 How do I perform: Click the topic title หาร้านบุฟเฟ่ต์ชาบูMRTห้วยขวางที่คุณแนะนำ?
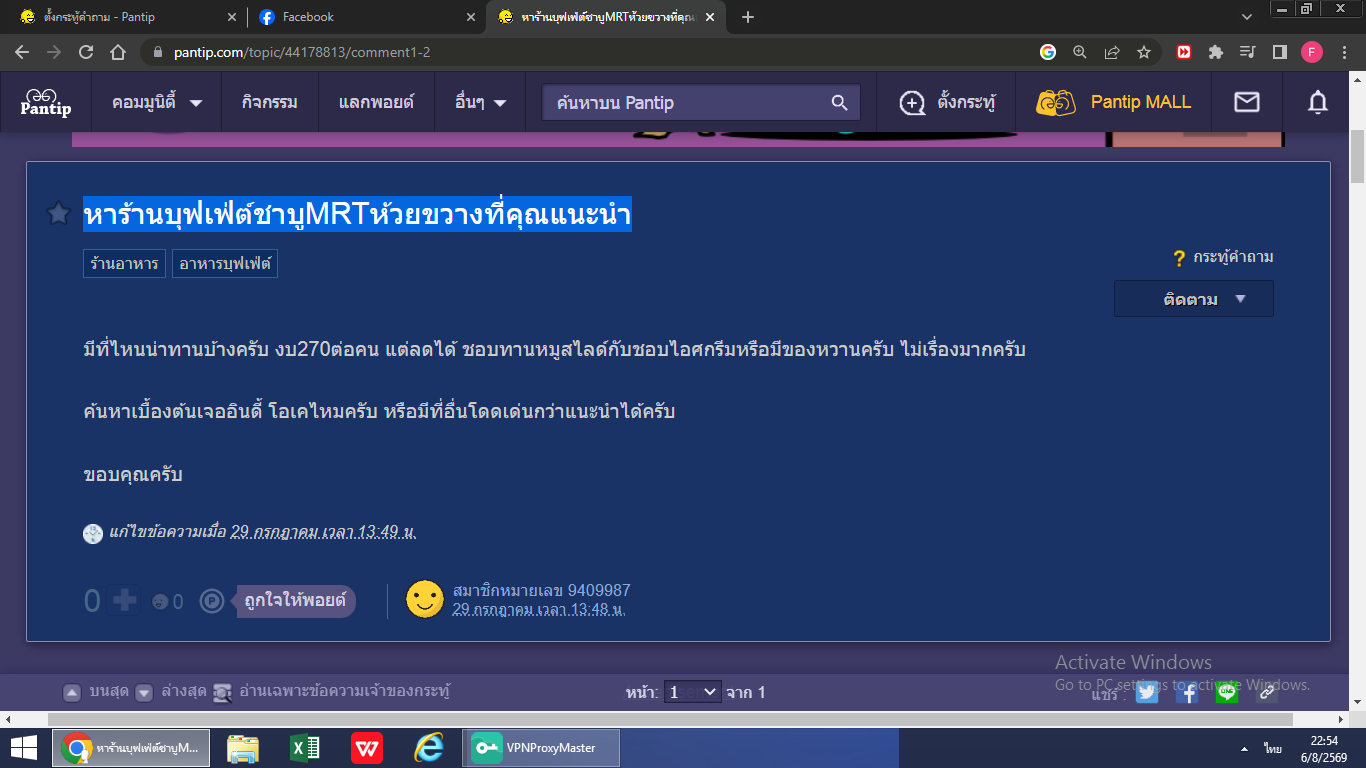(x=357, y=214)
